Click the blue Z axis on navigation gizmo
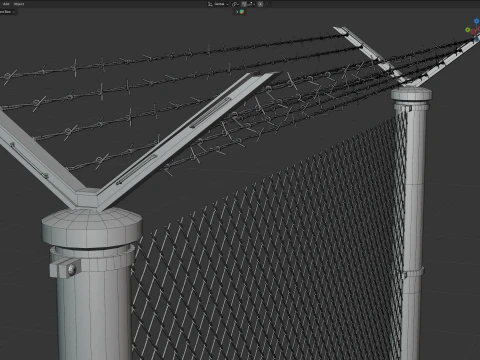Viewport: 480px width, 360px height. tap(476, 21)
